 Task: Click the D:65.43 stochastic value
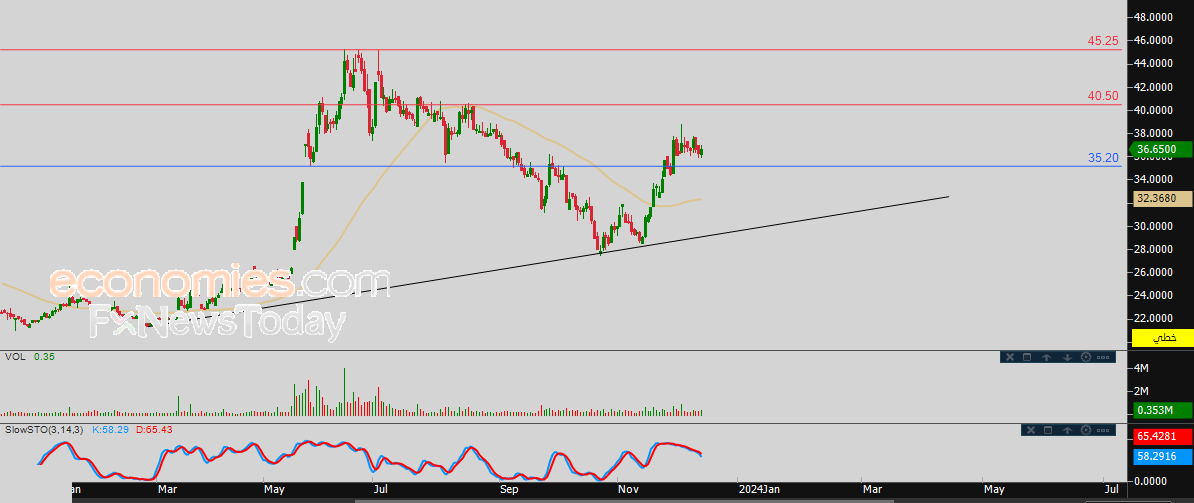point(154,430)
